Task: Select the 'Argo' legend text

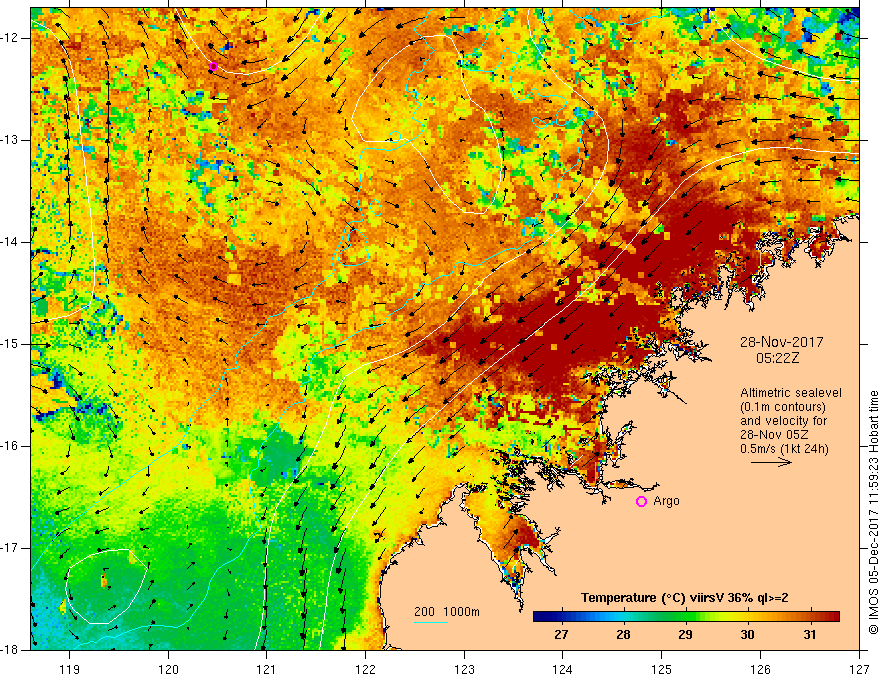Action: [667, 501]
